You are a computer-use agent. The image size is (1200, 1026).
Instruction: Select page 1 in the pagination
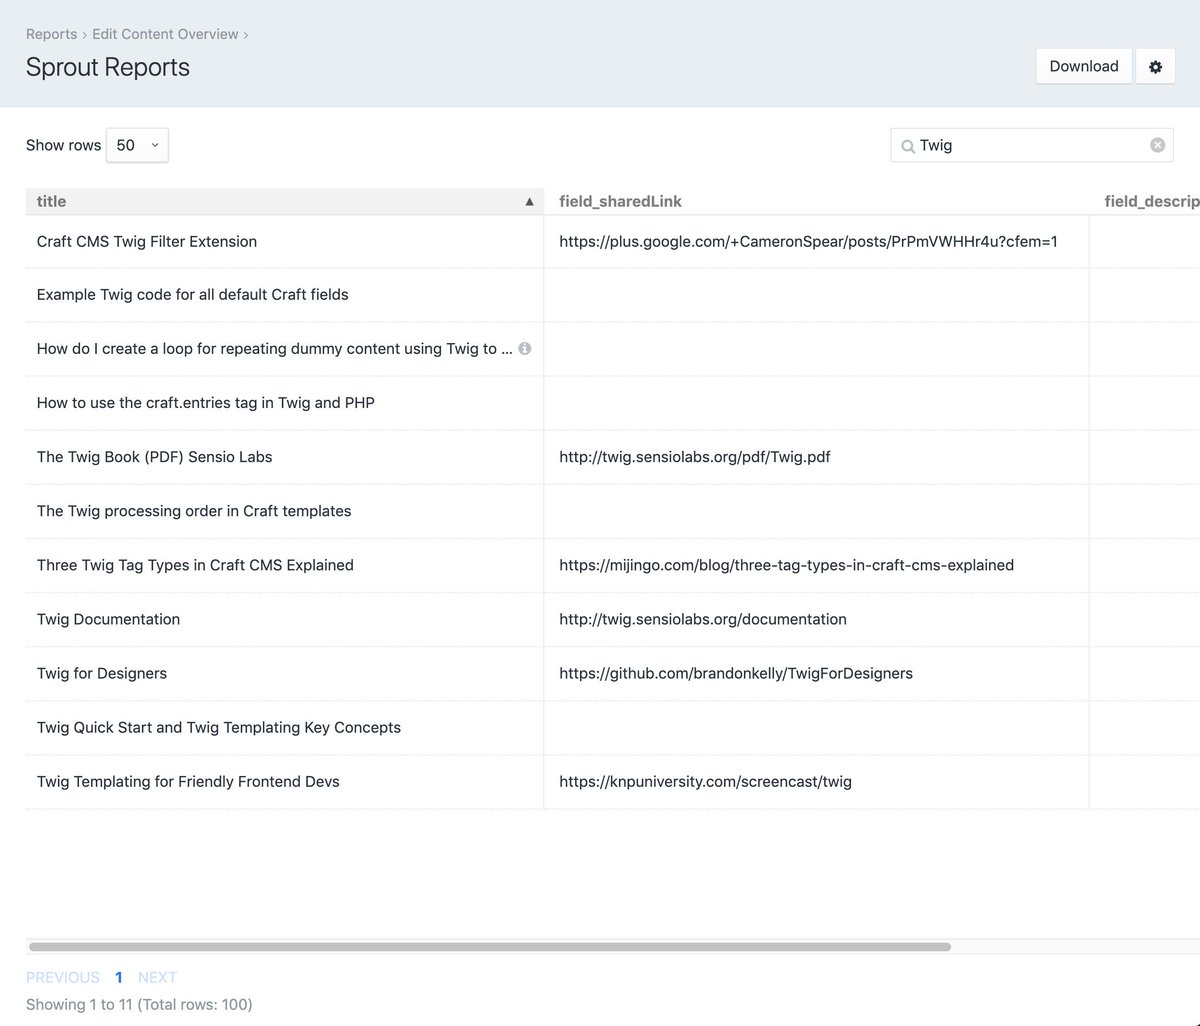pyautogui.click(x=118, y=977)
